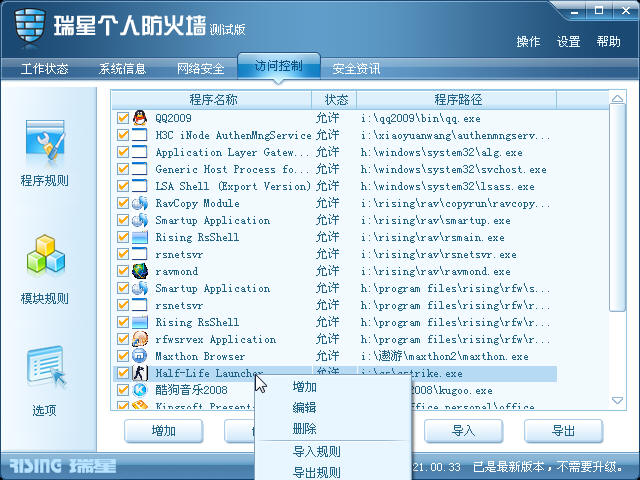Click the Rising shield logo in title bar
Image resolution: width=640 pixels, height=480 pixels.
coord(29,27)
